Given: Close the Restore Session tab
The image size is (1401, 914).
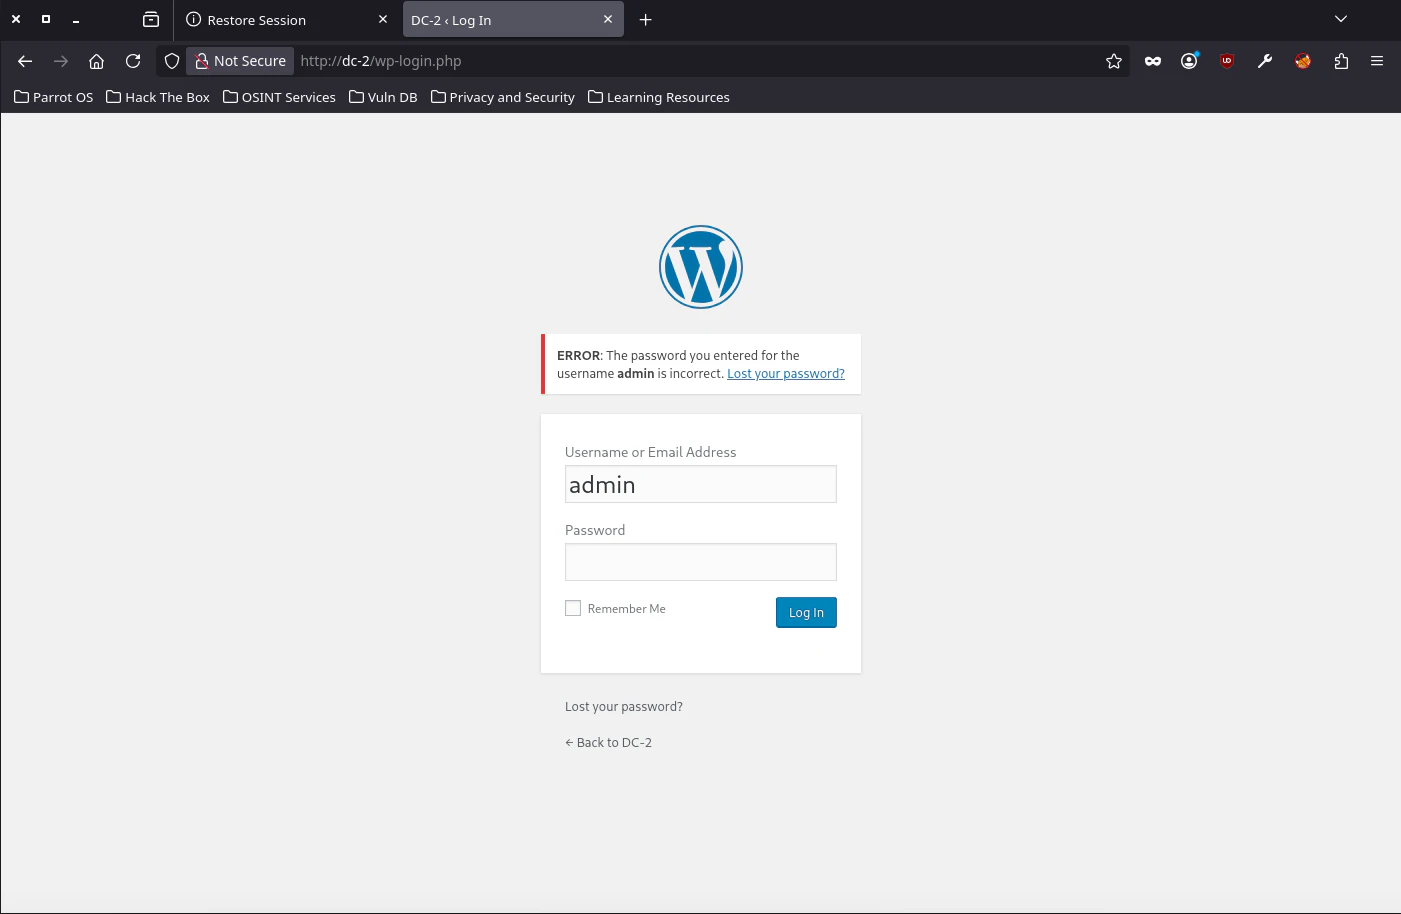Looking at the screenshot, I should pos(383,19).
